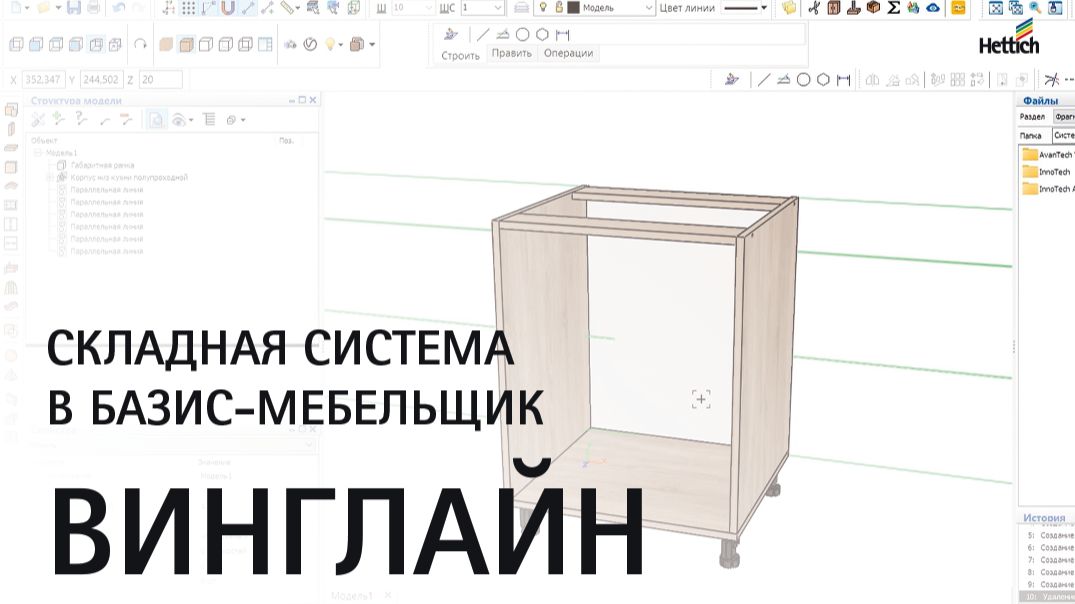Click the Z coordinate field
This screenshot has height=604, width=1075.
tap(160, 80)
